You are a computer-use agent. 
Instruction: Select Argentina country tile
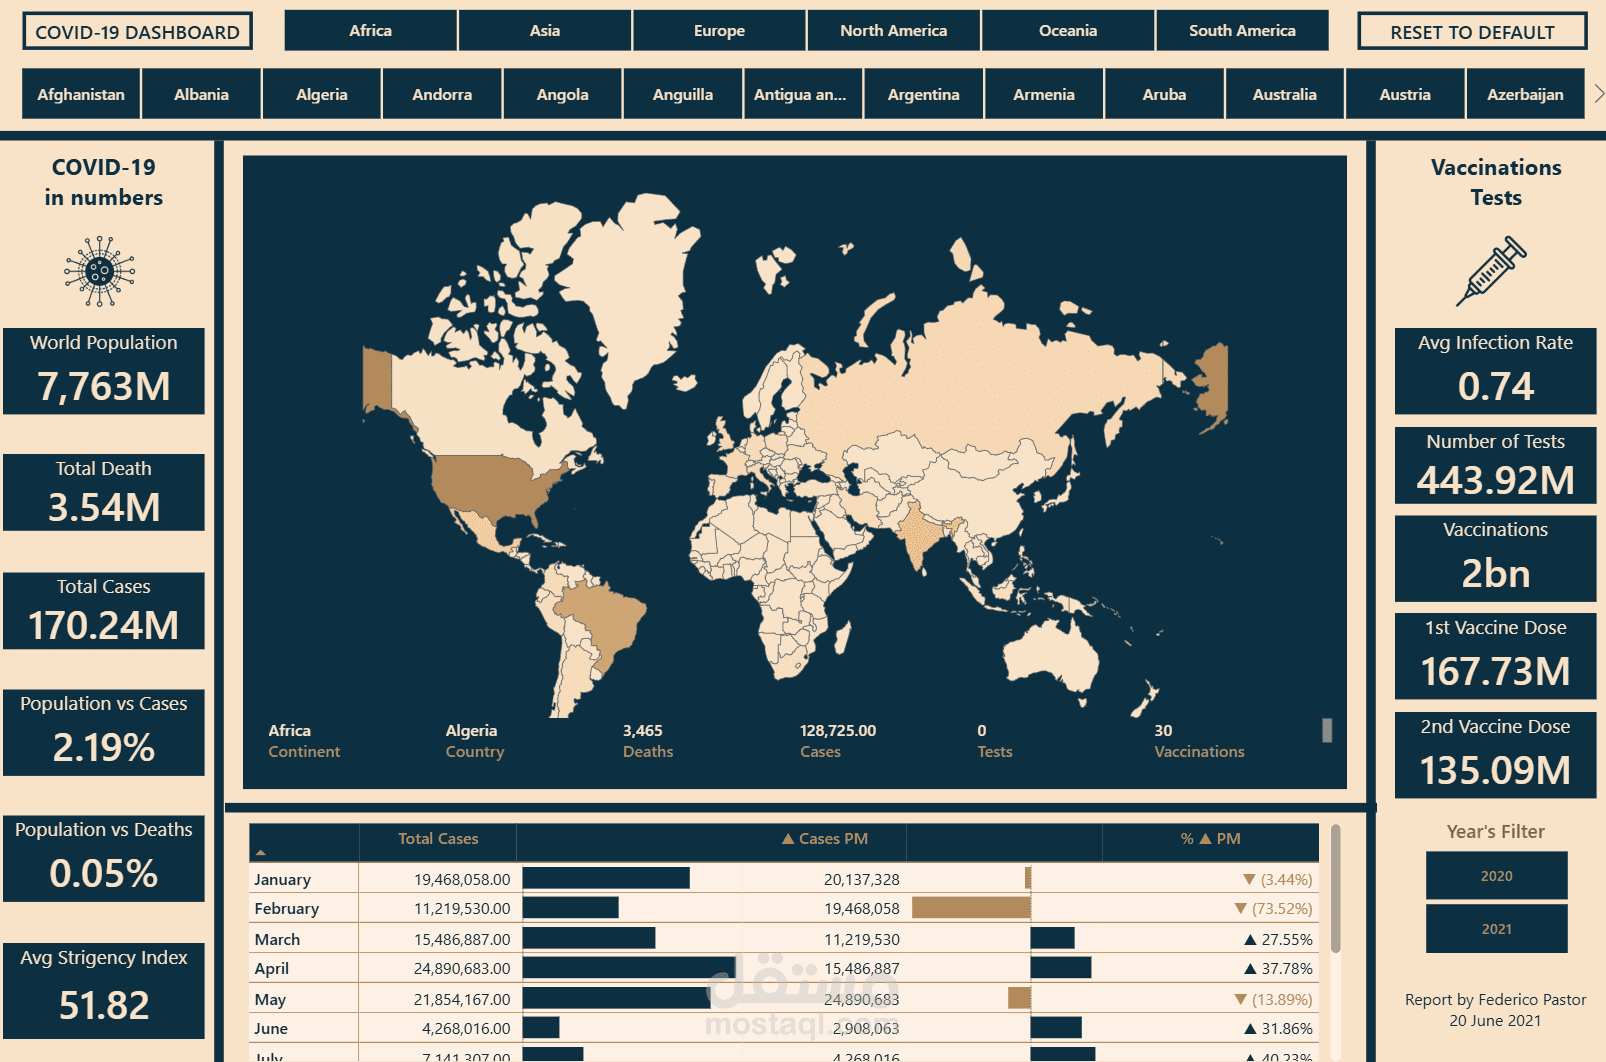coord(923,94)
